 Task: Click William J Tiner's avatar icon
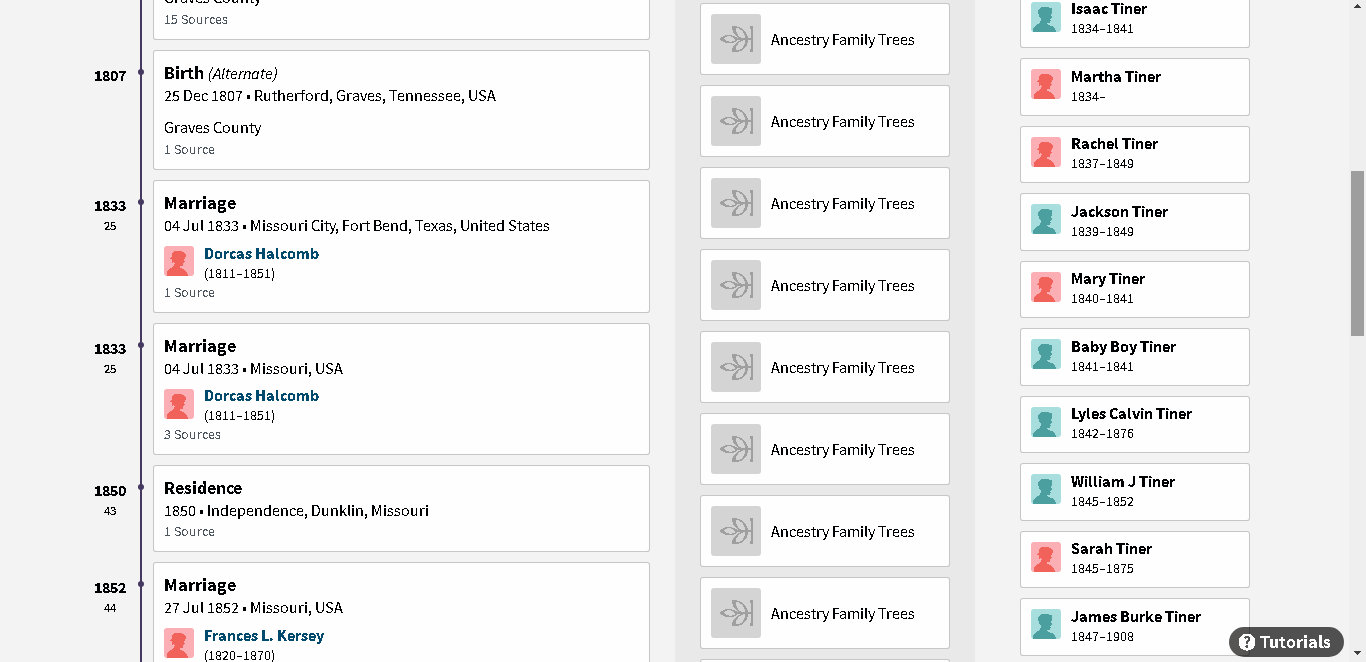coord(1046,490)
